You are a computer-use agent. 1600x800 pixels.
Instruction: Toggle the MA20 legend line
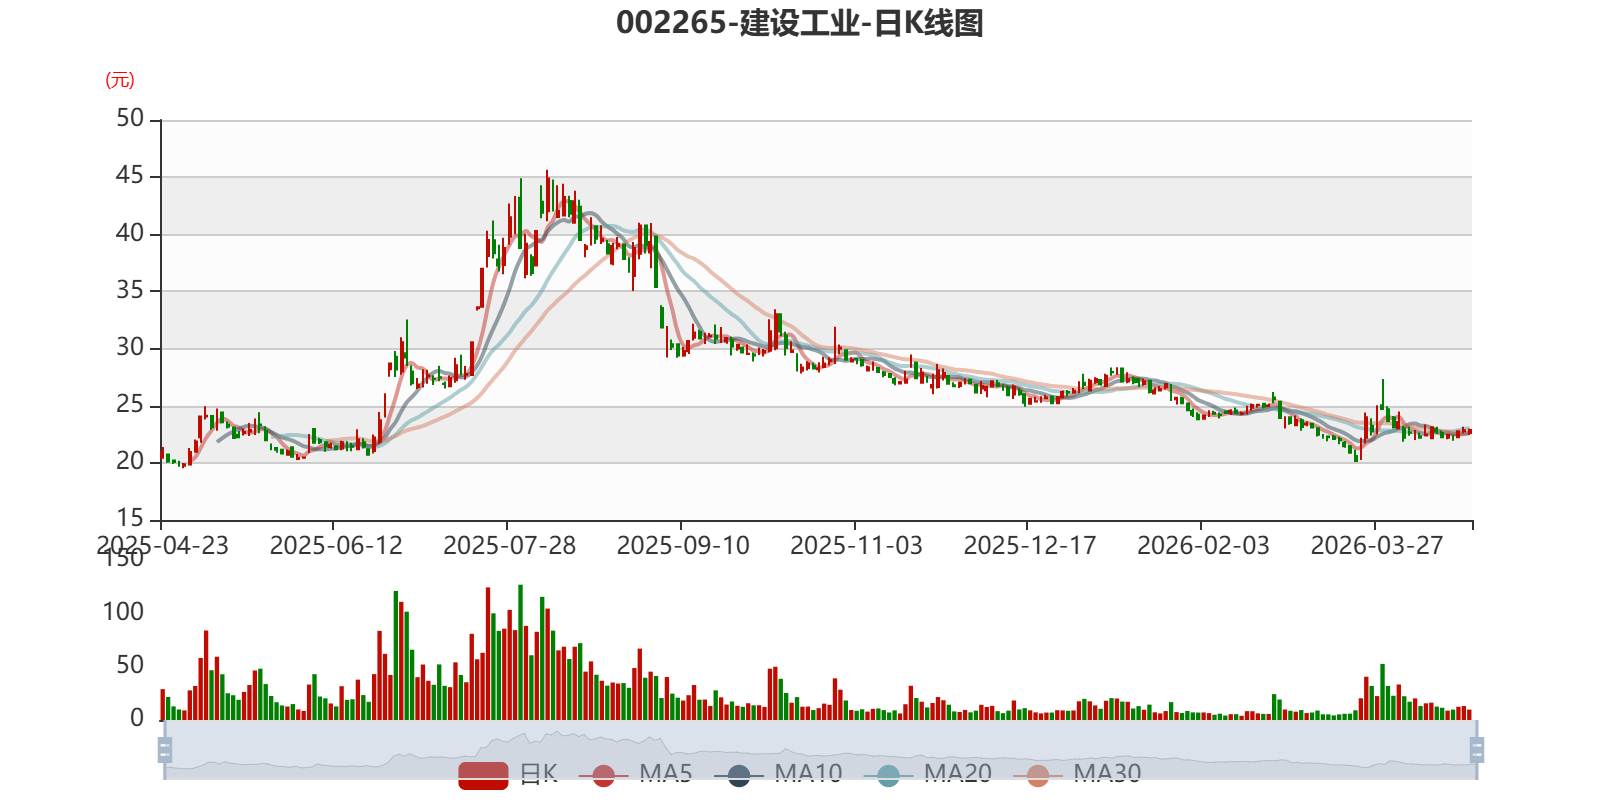(x=928, y=774)
